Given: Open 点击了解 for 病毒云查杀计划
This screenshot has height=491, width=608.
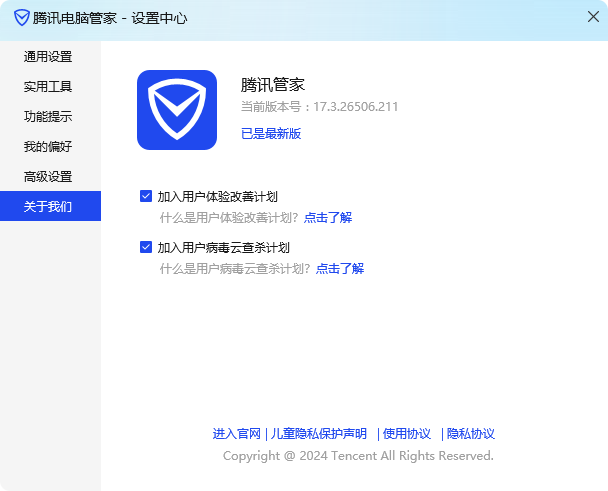Looking at the screenshot, I should [x=340, y=268].
